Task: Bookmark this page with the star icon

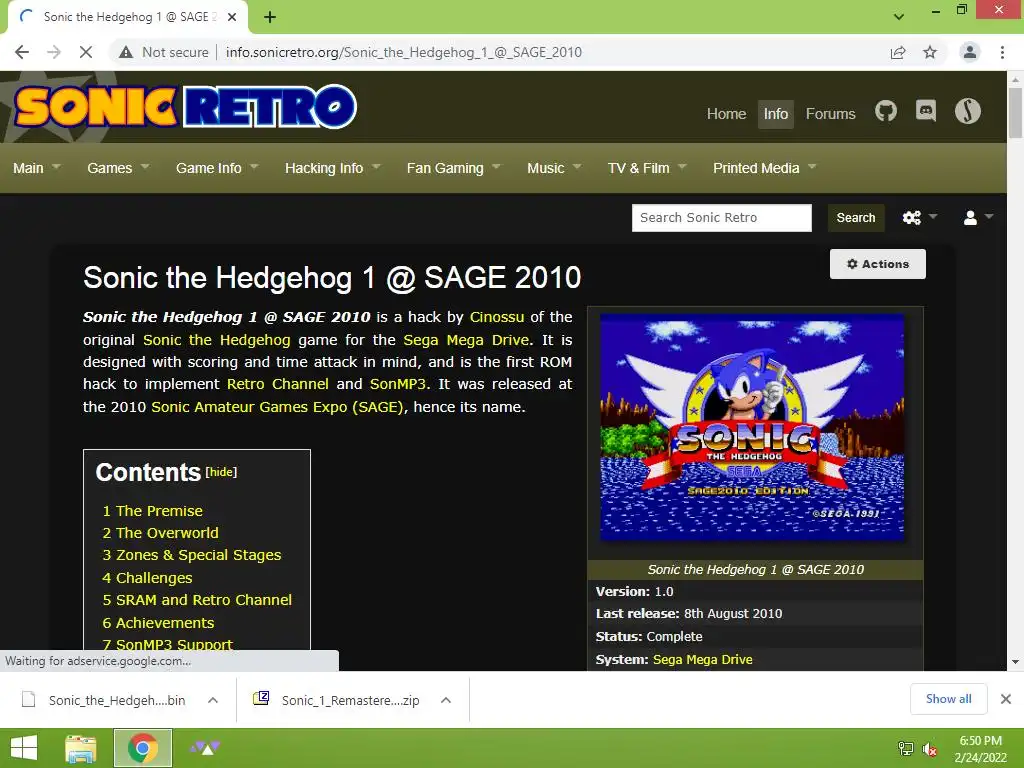Action: (x=930, y=52)
